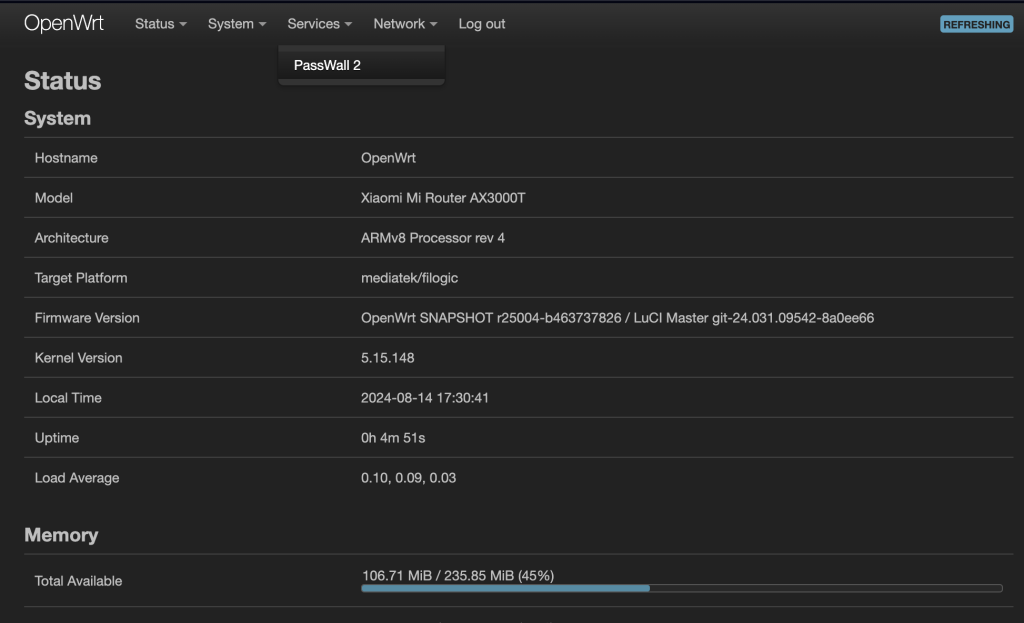Click the Total Available memory progress bar
1024x623 pixels.
point(681,588)
